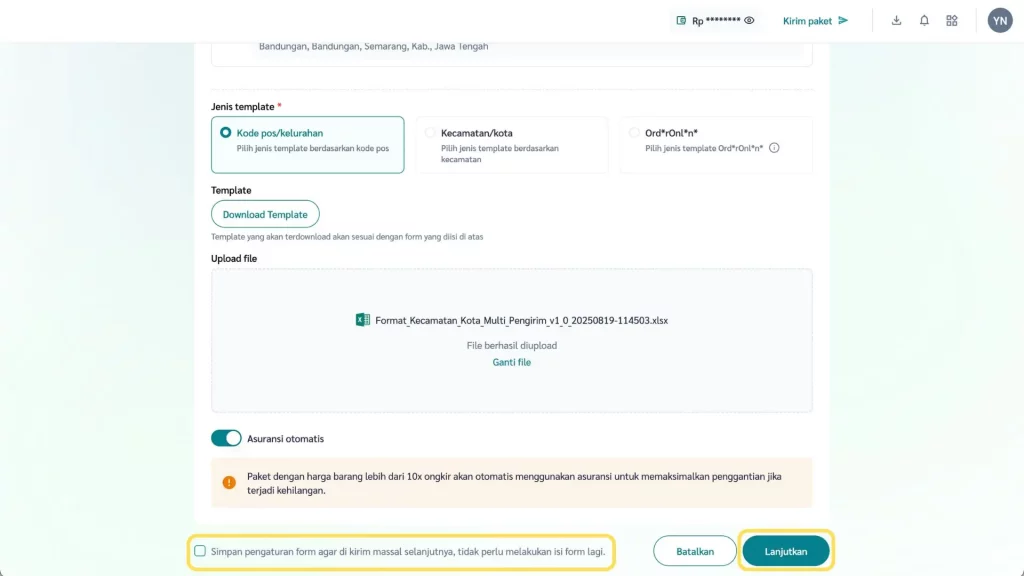Open the notification bell
The image size is (1024, 576).
click(x=924, y=21)
